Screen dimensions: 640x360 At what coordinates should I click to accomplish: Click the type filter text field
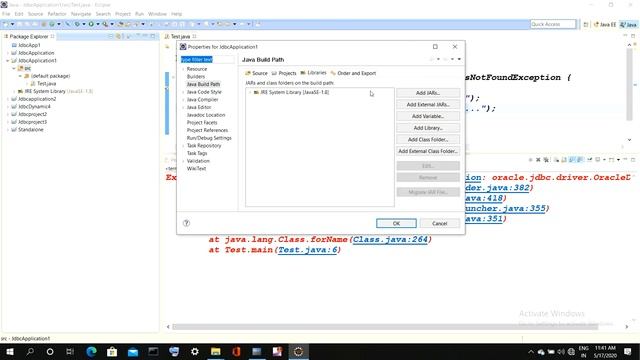tap(207, 60)
